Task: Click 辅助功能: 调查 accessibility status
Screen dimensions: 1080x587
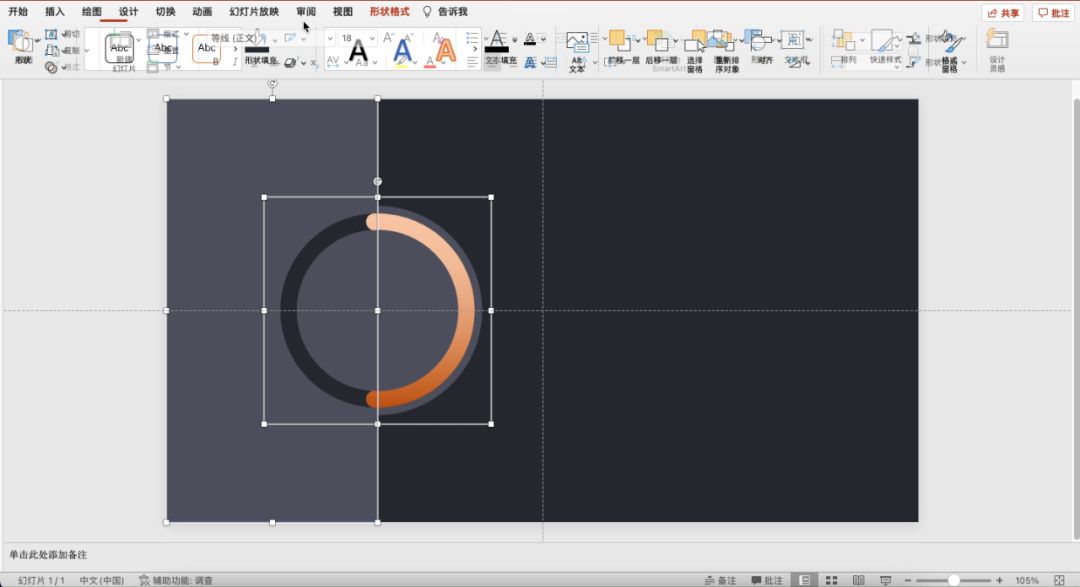Action: pyautogui.click(x=176, y=581)
